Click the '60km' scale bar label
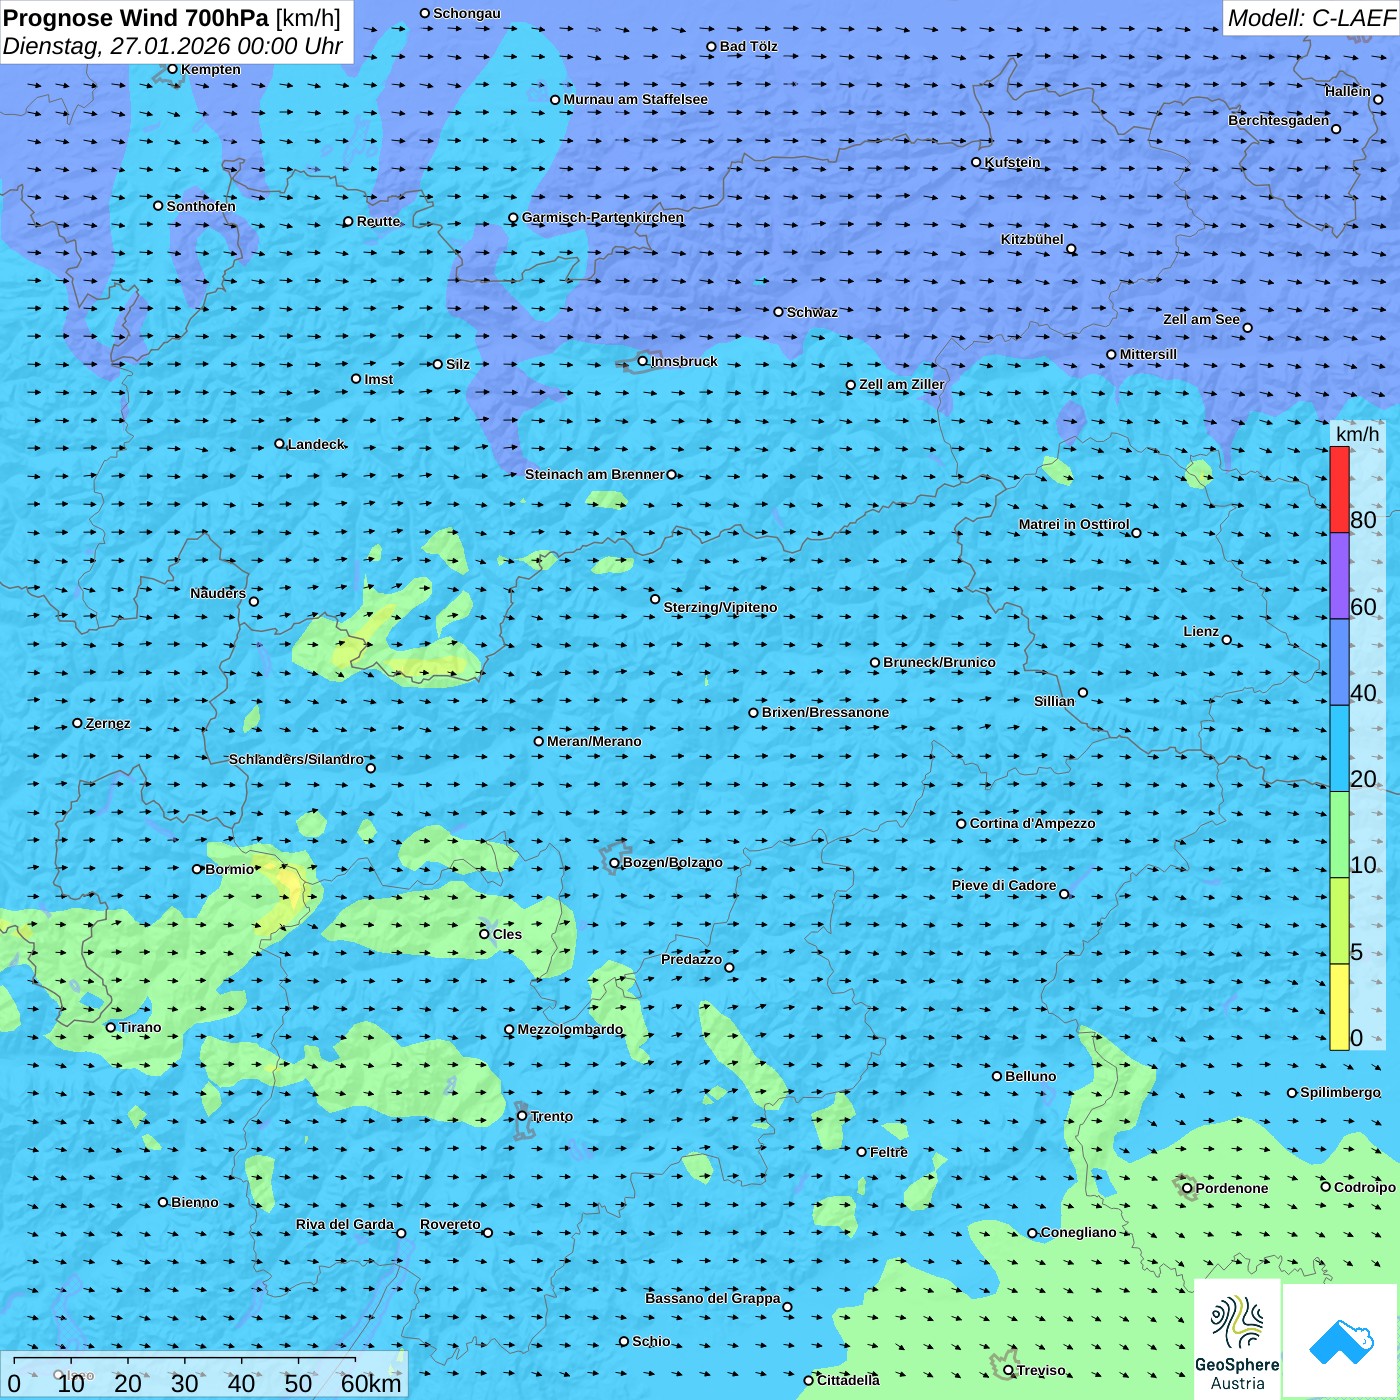Image resolution: width=1400 pixels, height=1400 pixels. click(x=371, y=1383)
